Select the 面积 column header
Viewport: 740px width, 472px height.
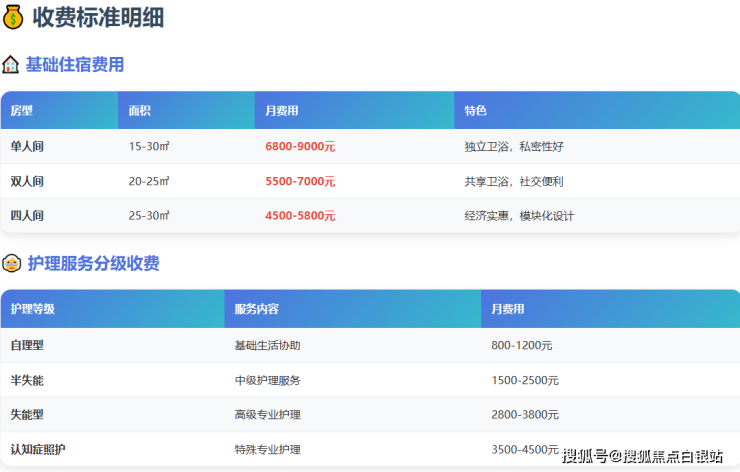click(140, 111)
